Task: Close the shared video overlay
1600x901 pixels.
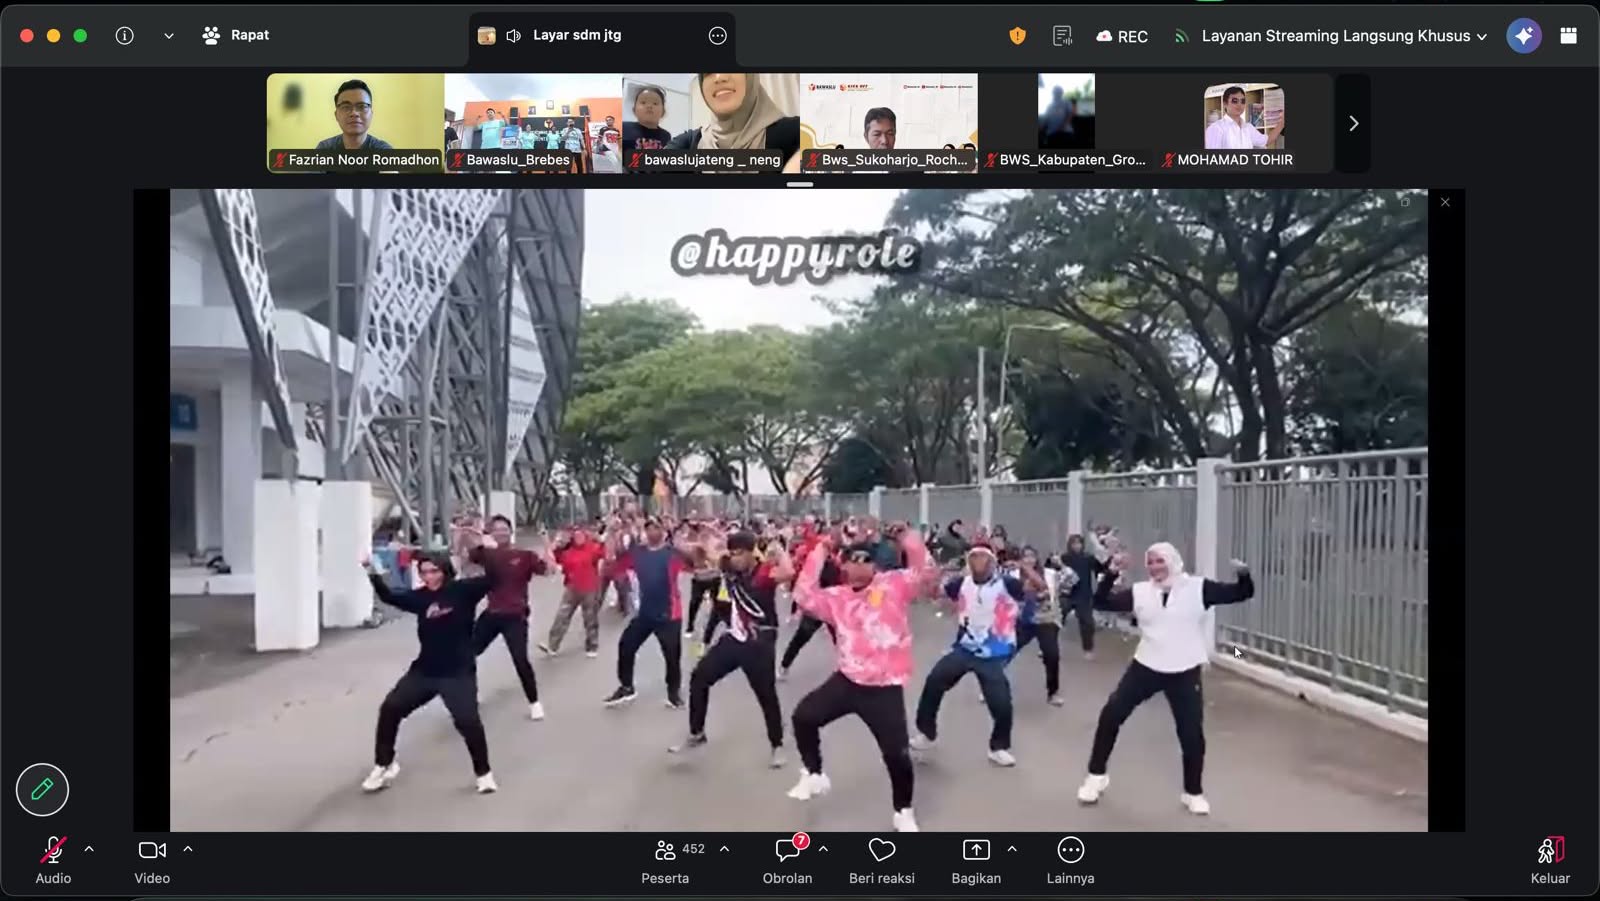Action: 1445,202
